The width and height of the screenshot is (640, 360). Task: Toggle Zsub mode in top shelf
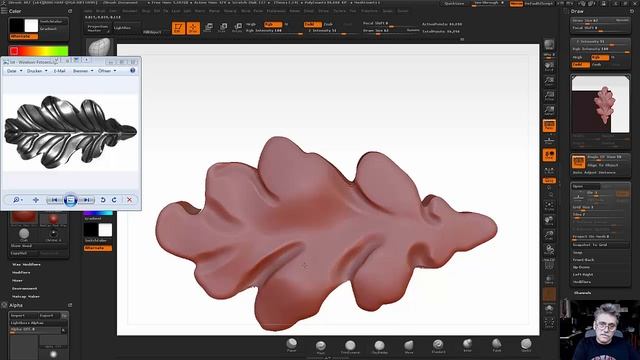point(329,24)
